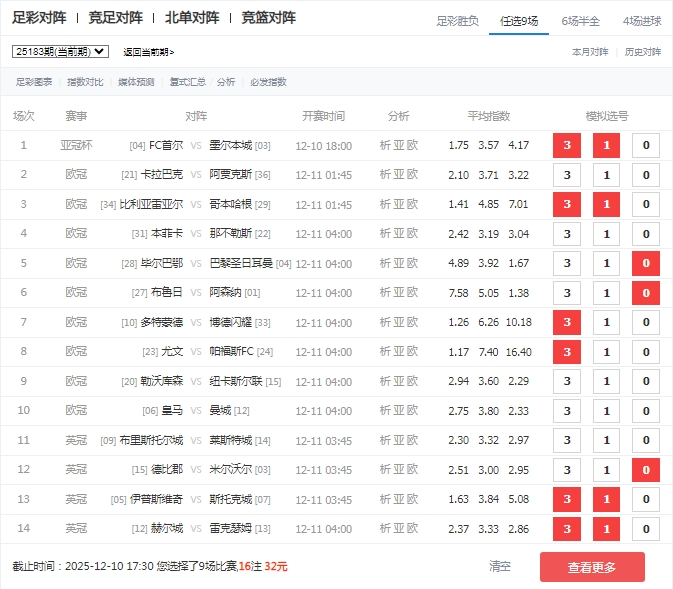Select option 0 for 卡拉巴克 vs 阿贾克斯
This screenshot has width=673, height=589.
tap(645, 176)
